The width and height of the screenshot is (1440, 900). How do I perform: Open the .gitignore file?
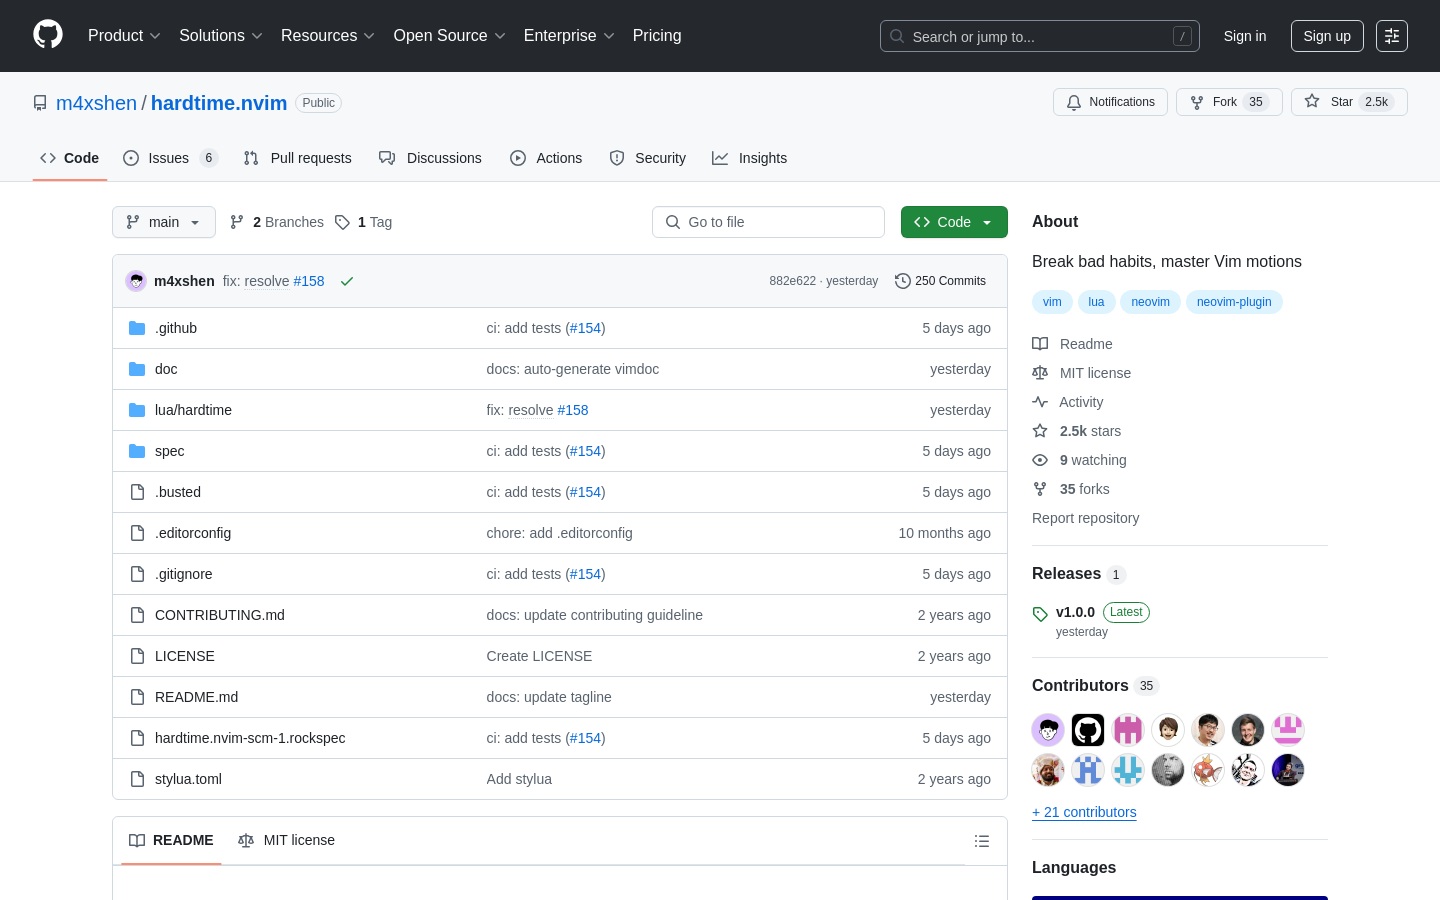[183, 574]
